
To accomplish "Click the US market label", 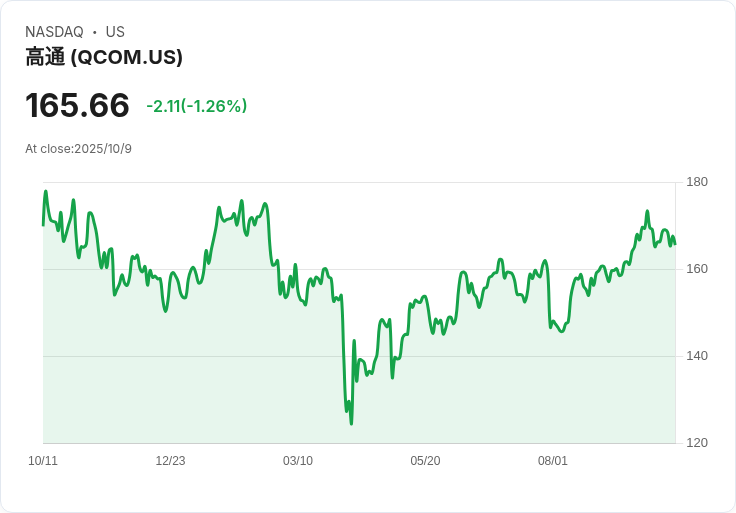I will [x=115, y=32].
